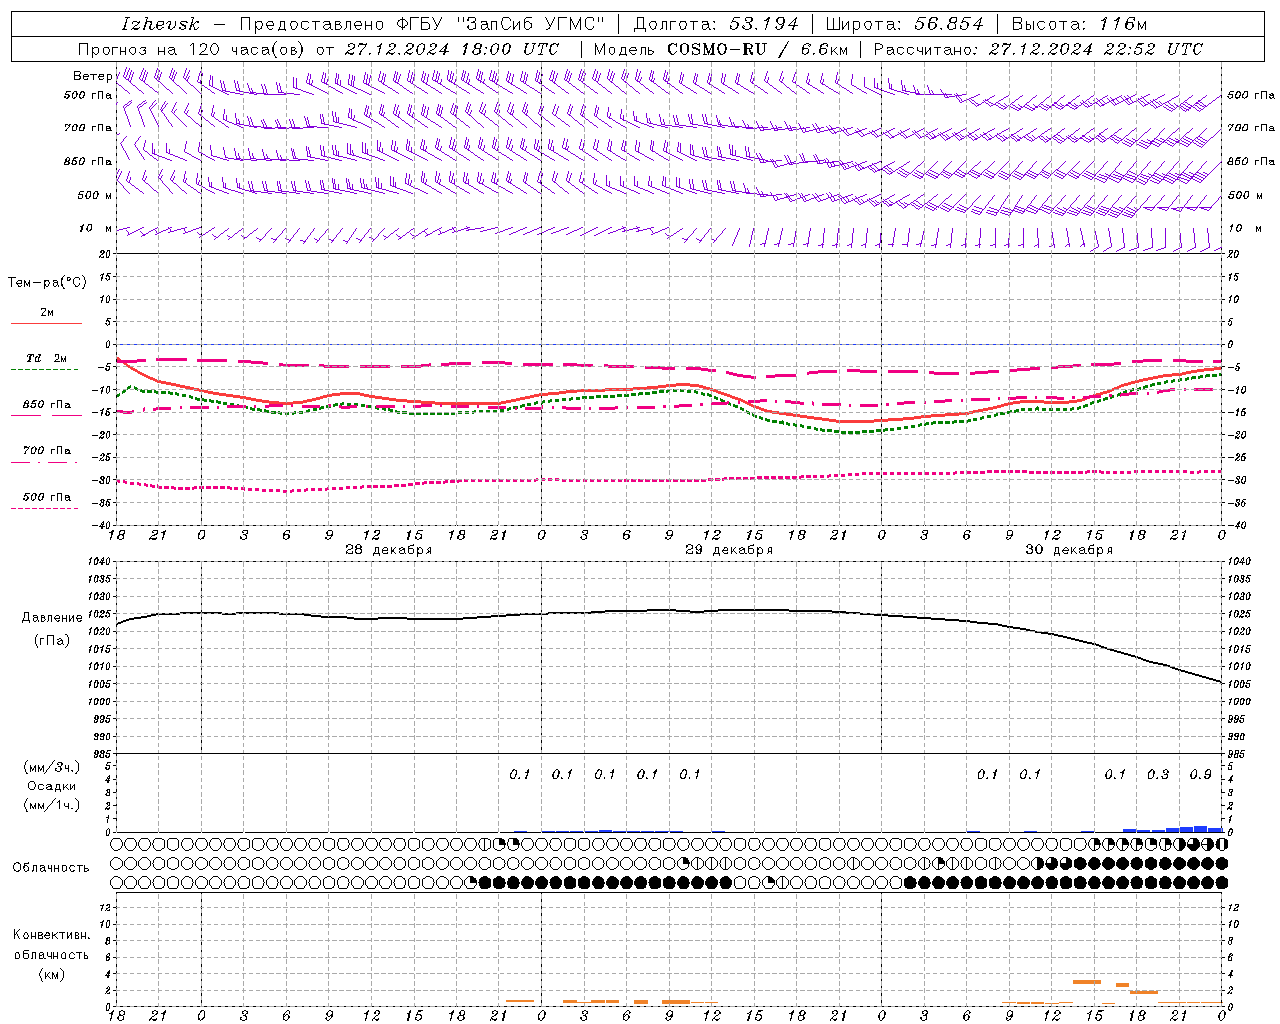Click the 'Td 2м' dew point legend entry
This screenshot has width=1280, height=1024.
(46, 358)
